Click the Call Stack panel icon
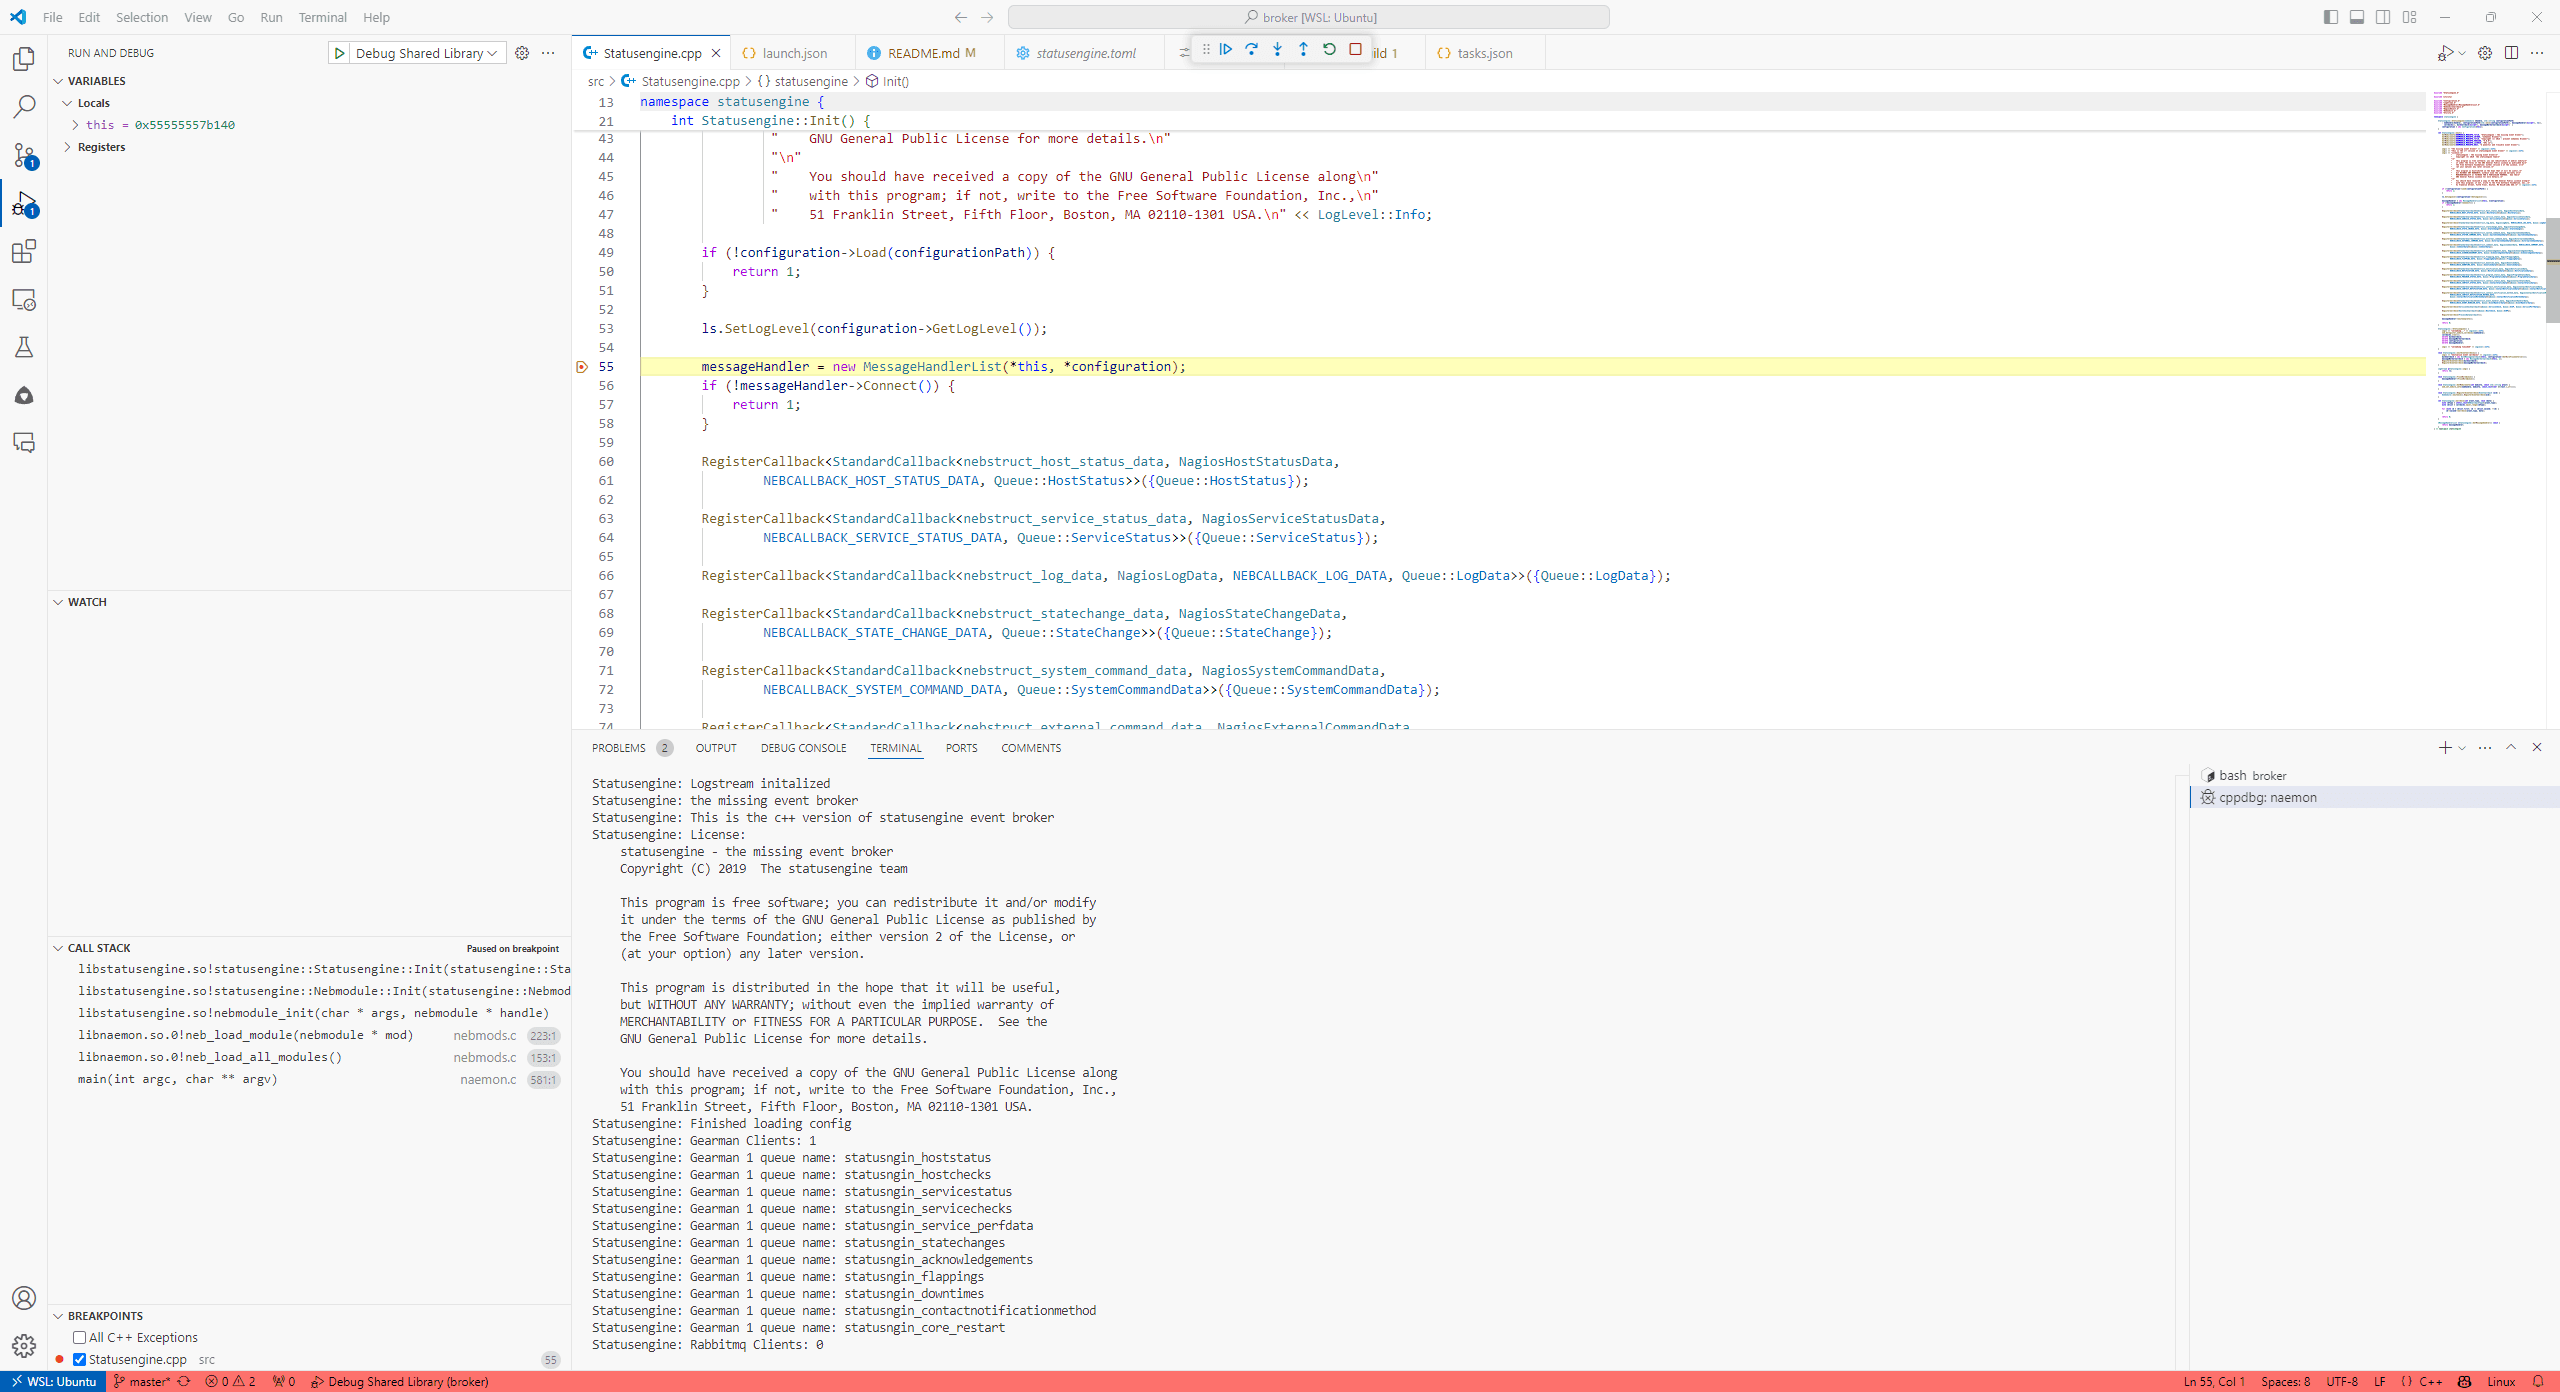The image size is (2560, 1392). (x=60, y=946)
